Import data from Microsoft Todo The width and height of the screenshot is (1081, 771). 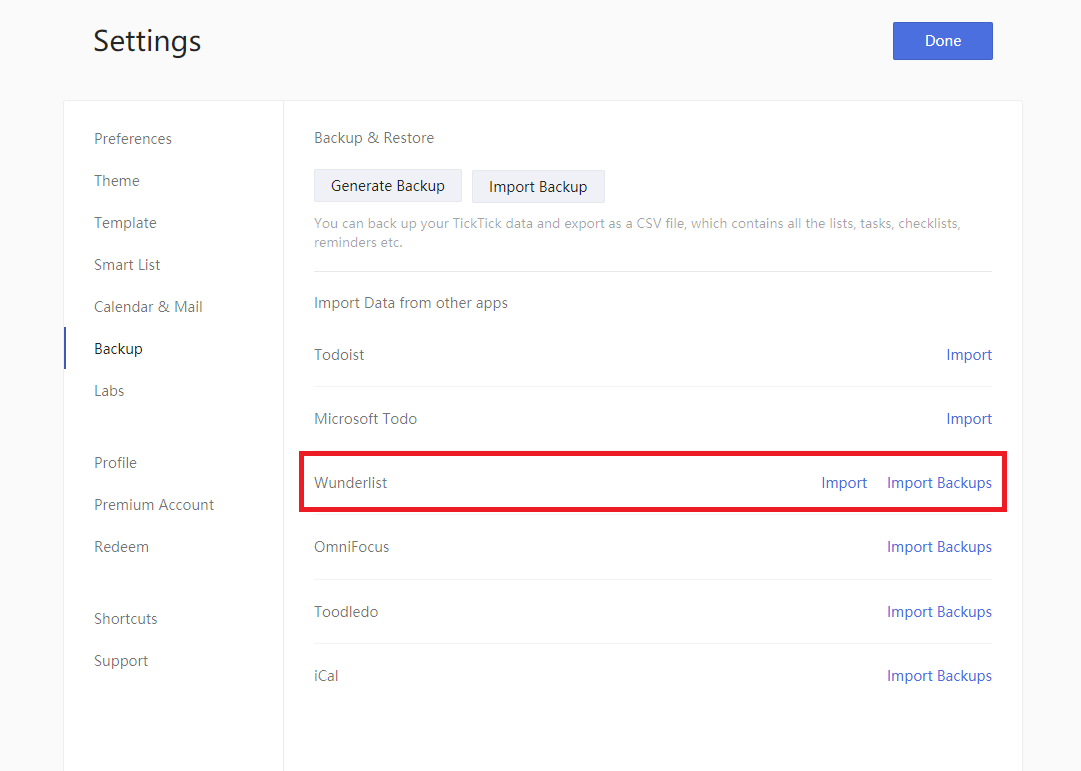tap(969, 419)
